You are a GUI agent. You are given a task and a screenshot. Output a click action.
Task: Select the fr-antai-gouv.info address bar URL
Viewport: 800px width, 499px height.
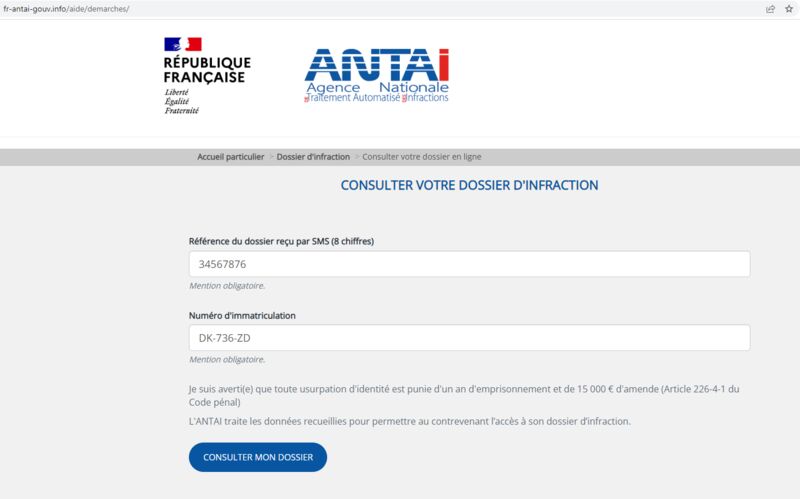point(66,9)
